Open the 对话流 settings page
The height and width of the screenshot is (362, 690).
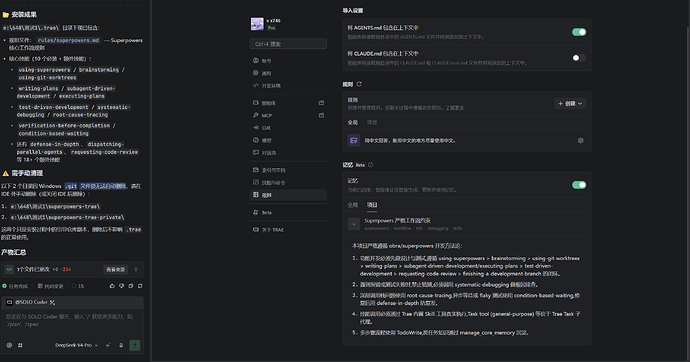click(x=288, y=153)
